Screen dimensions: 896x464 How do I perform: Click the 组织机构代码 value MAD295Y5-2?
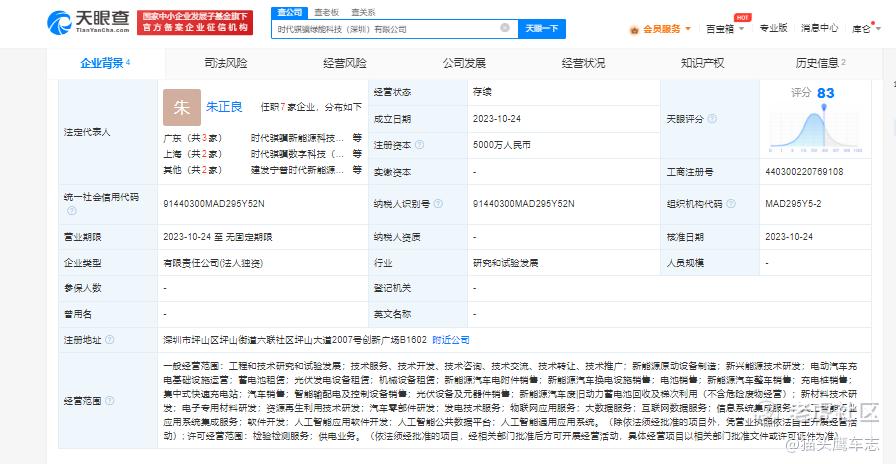pos(793,203)
